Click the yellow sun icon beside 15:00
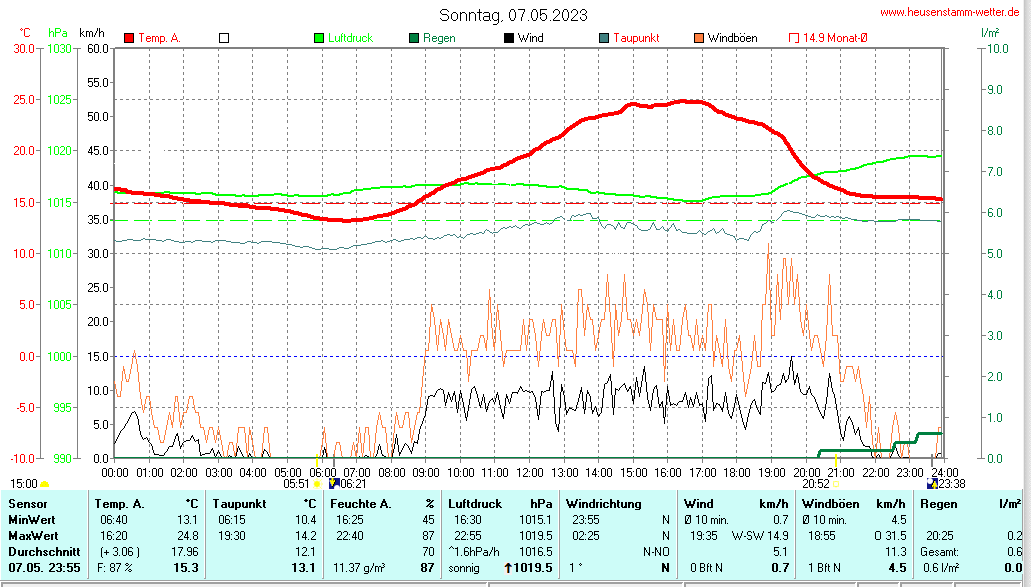Viewport: 1034px width, 587px height. [44, 484]
